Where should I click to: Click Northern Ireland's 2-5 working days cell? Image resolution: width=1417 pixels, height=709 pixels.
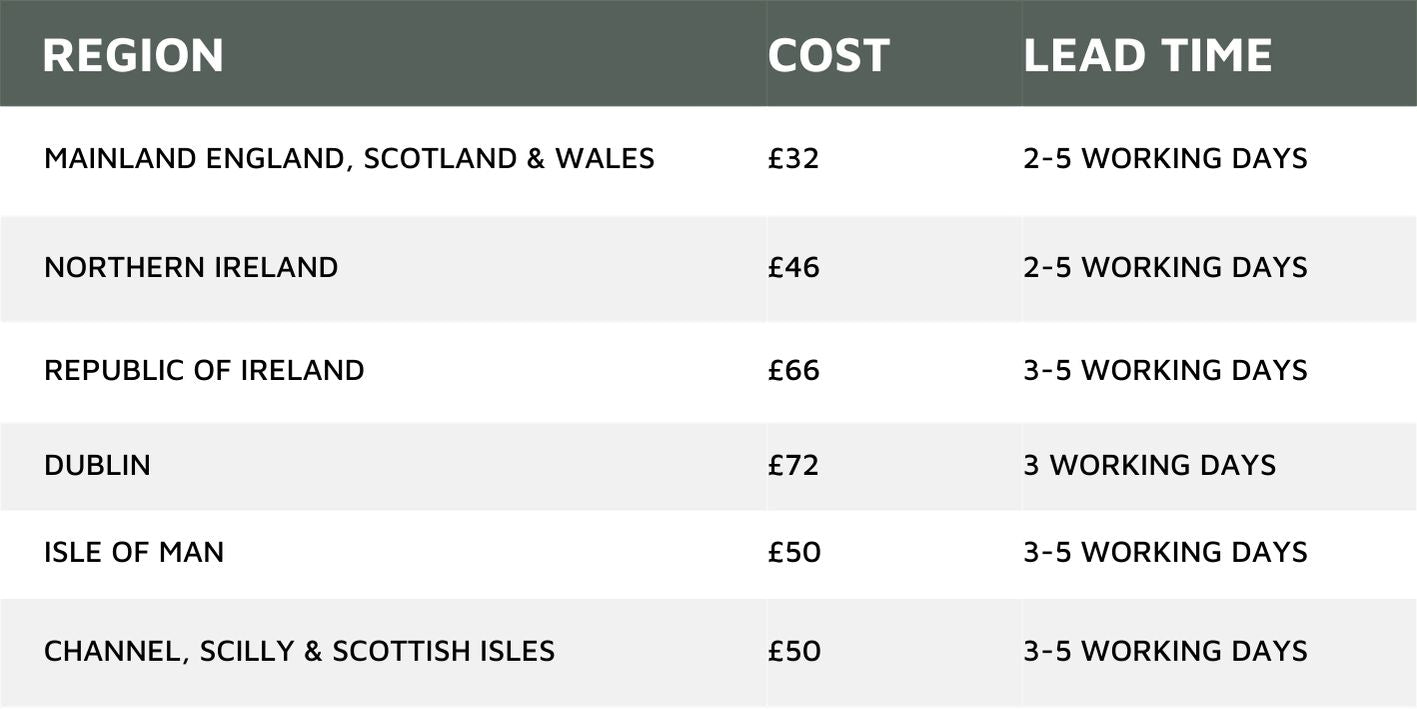(1165, 268)
